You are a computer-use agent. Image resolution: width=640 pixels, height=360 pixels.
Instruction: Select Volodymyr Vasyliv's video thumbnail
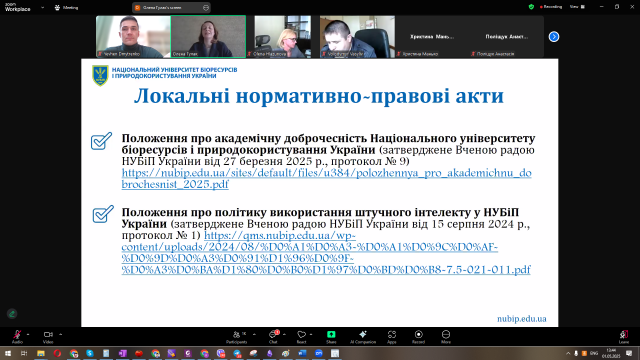pos(358,36)
